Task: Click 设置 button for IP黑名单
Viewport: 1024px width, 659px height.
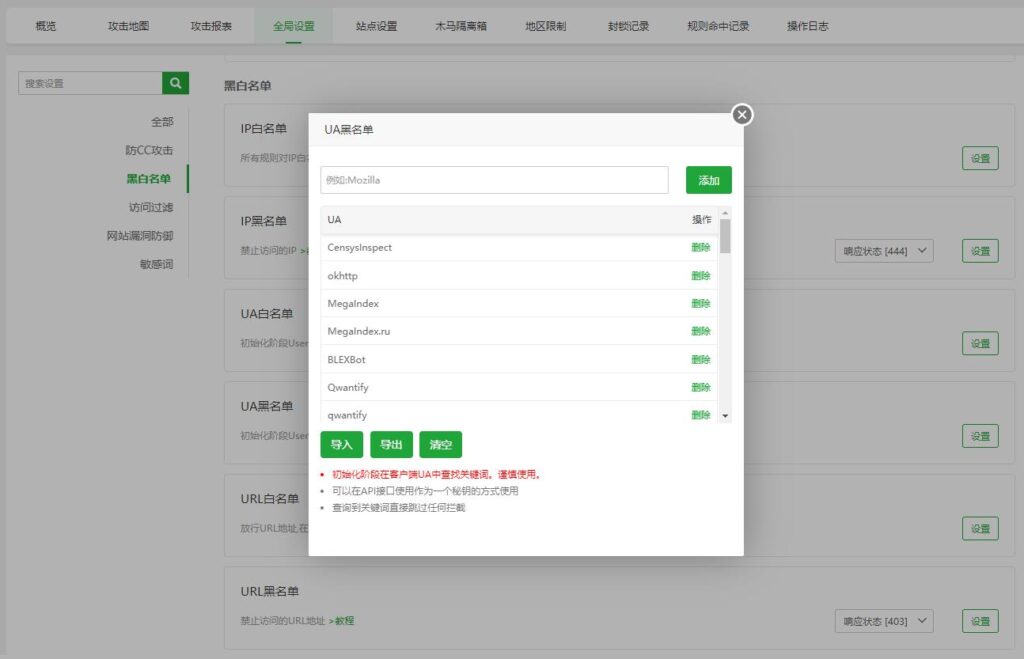Action: tap(980, 251)
